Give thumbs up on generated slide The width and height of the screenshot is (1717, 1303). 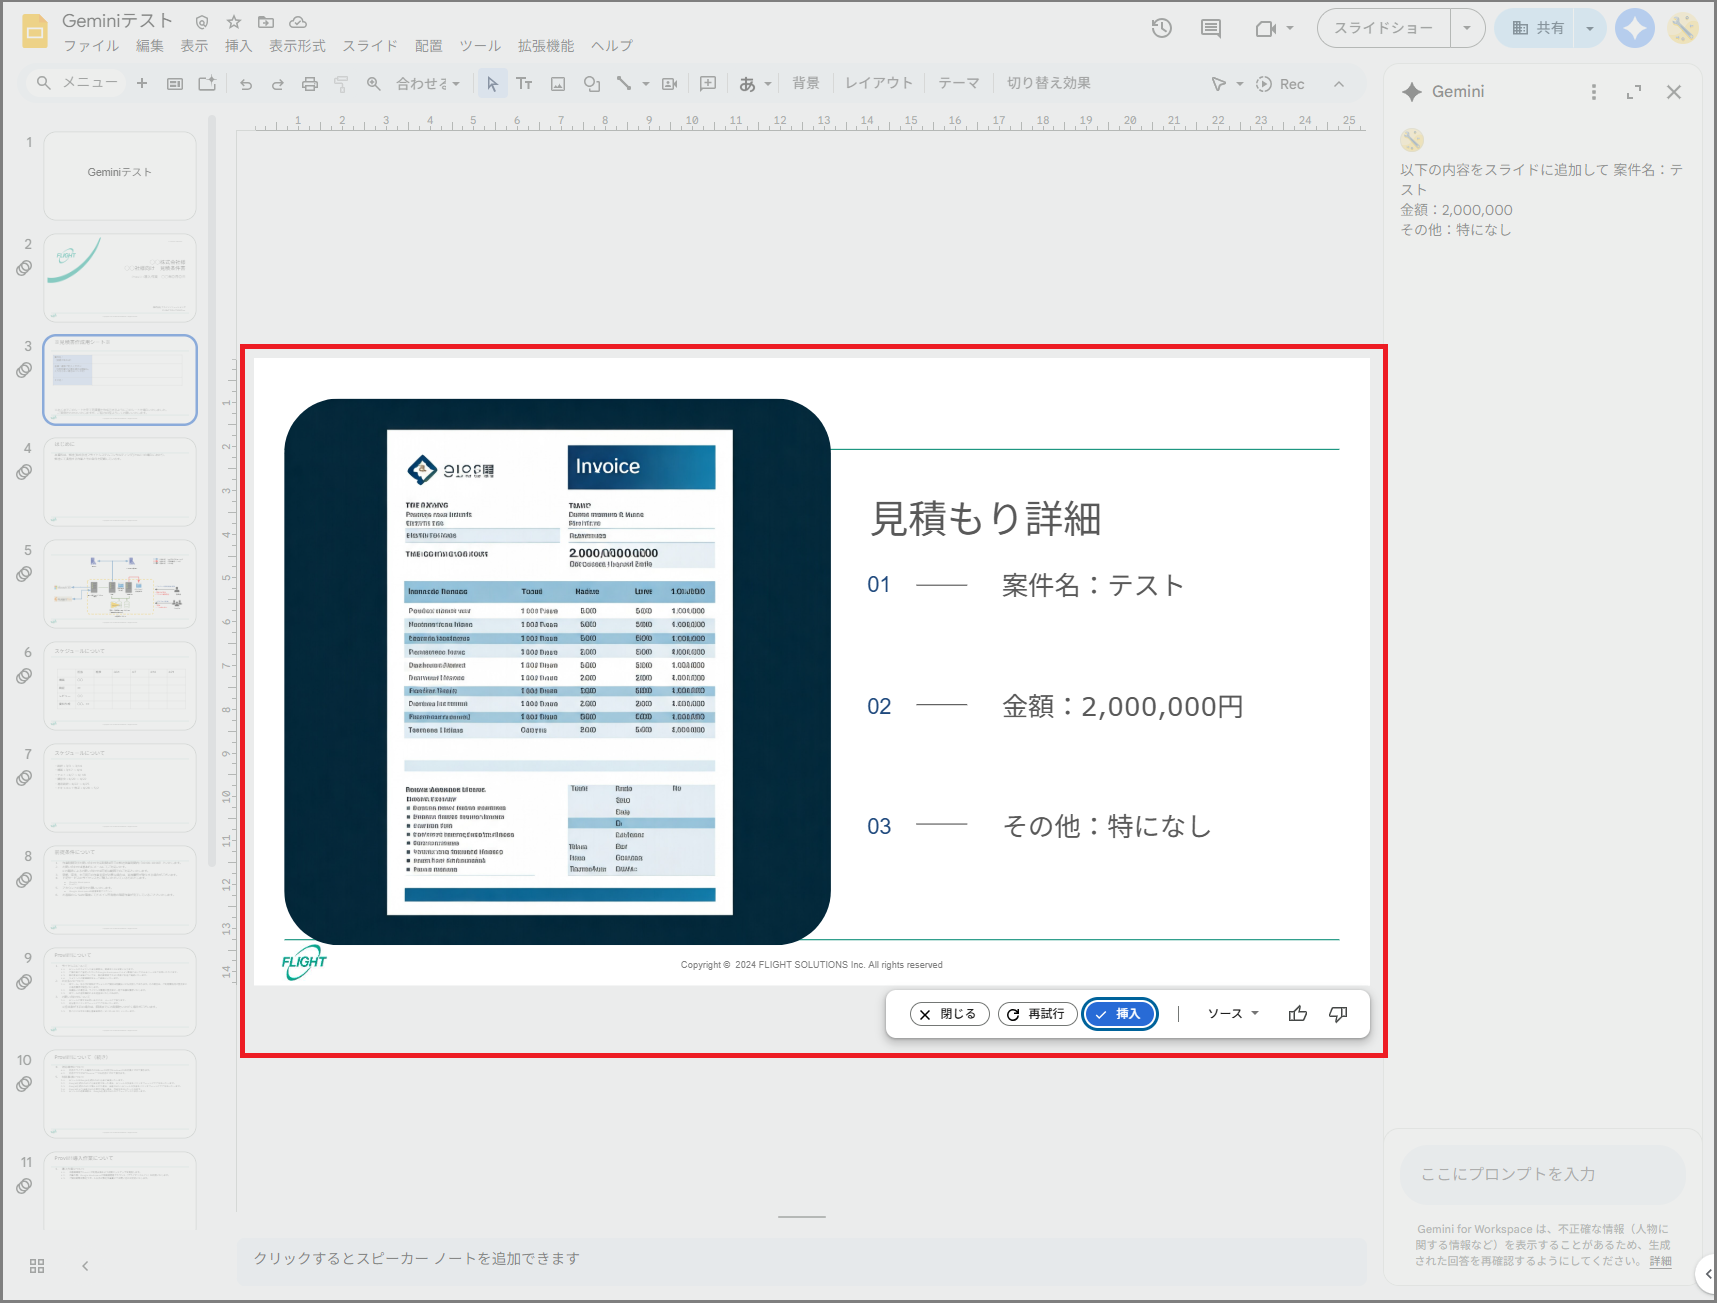click(1298, 1014)
